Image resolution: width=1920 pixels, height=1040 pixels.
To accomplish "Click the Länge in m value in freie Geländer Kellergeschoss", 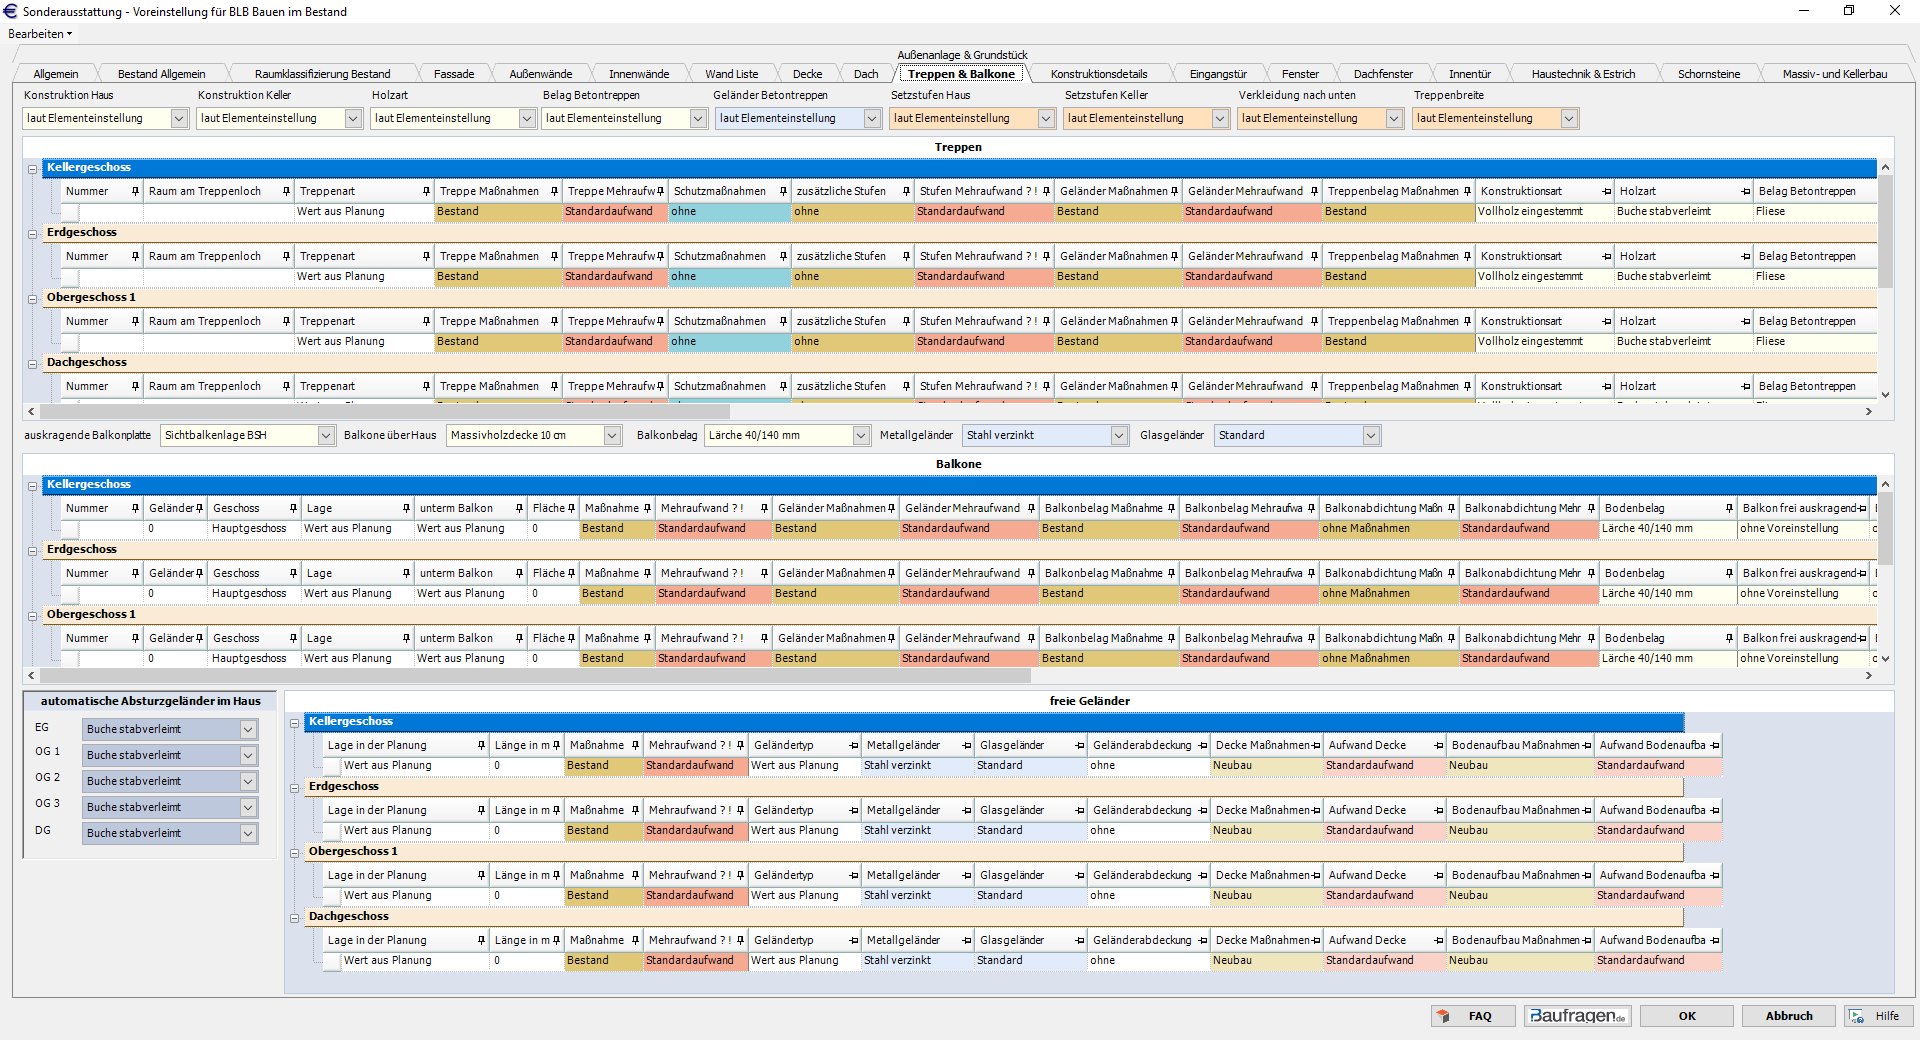I will 526,766.
